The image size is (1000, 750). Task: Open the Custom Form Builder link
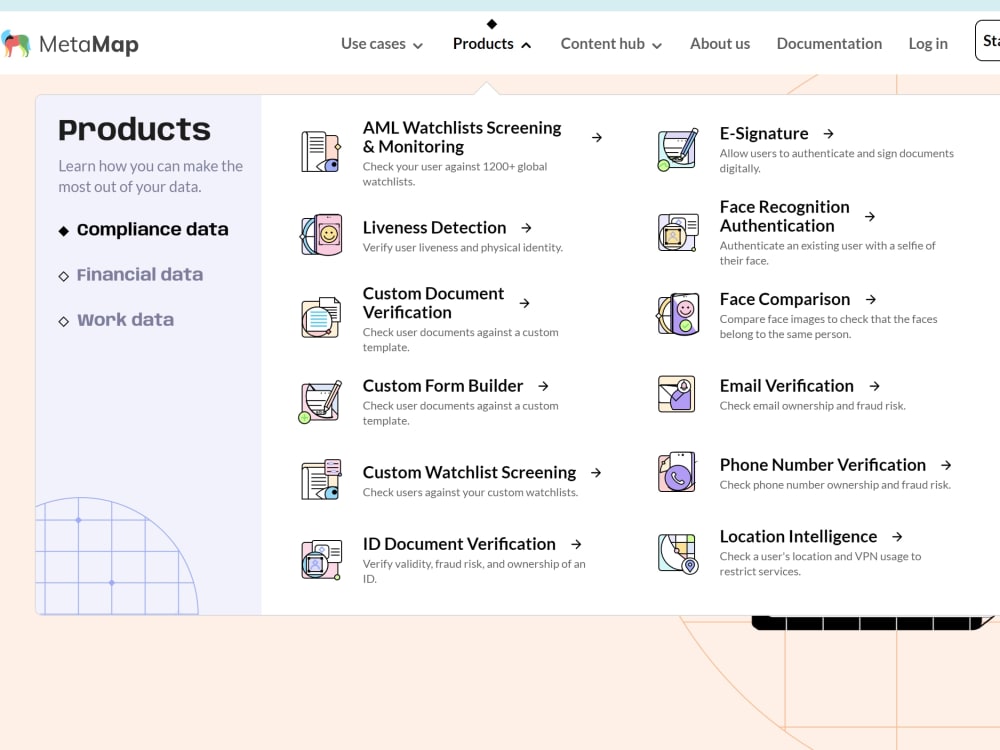443,386
